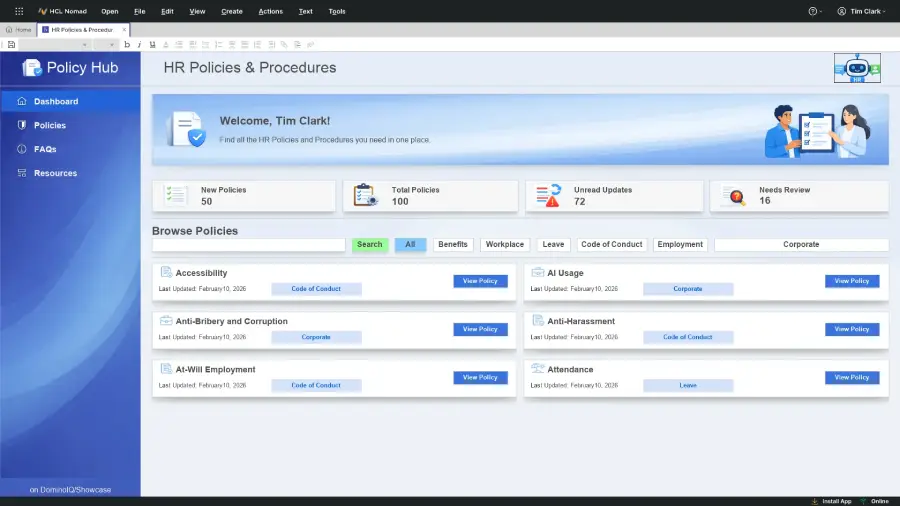Expand the Tim Clark user menu
The width and height of the screenshot is (900, 506).
[862, 11]
